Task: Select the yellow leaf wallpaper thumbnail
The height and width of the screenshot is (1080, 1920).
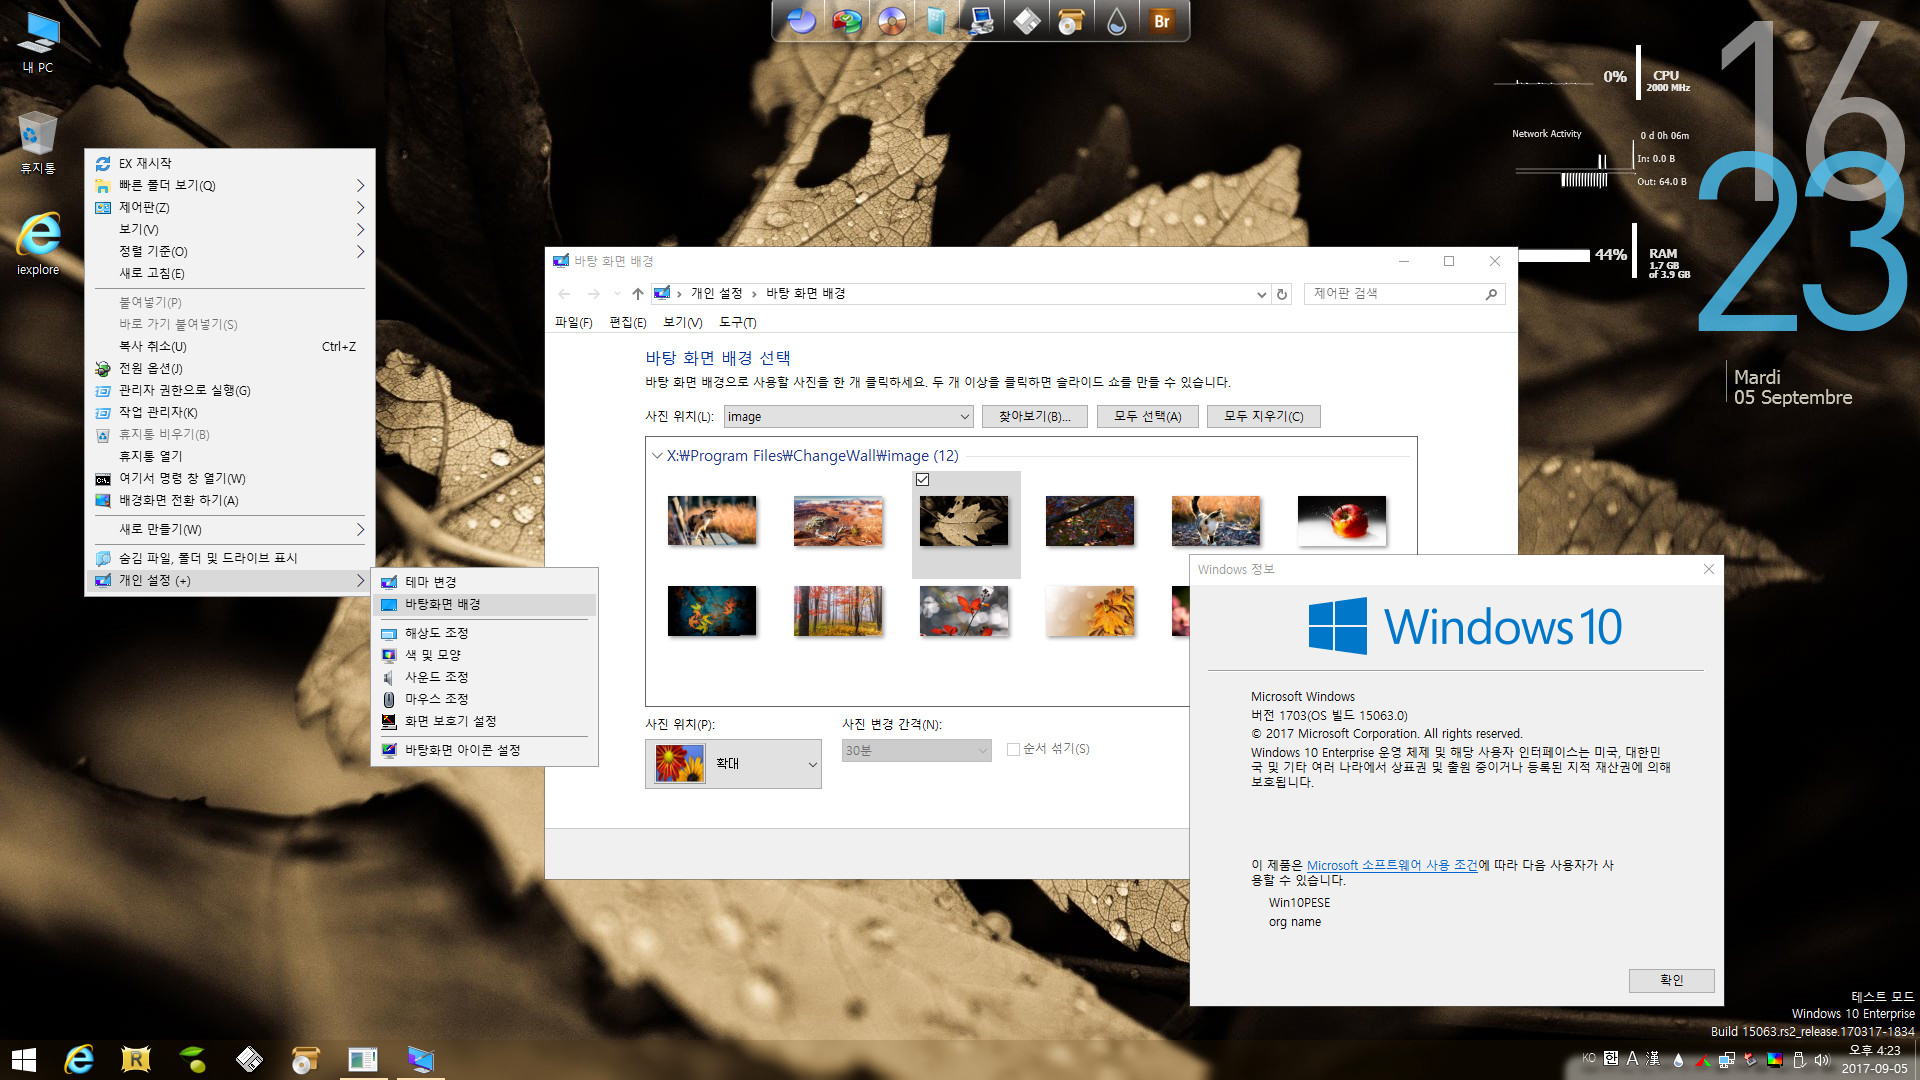Action: coord(1090,611)
